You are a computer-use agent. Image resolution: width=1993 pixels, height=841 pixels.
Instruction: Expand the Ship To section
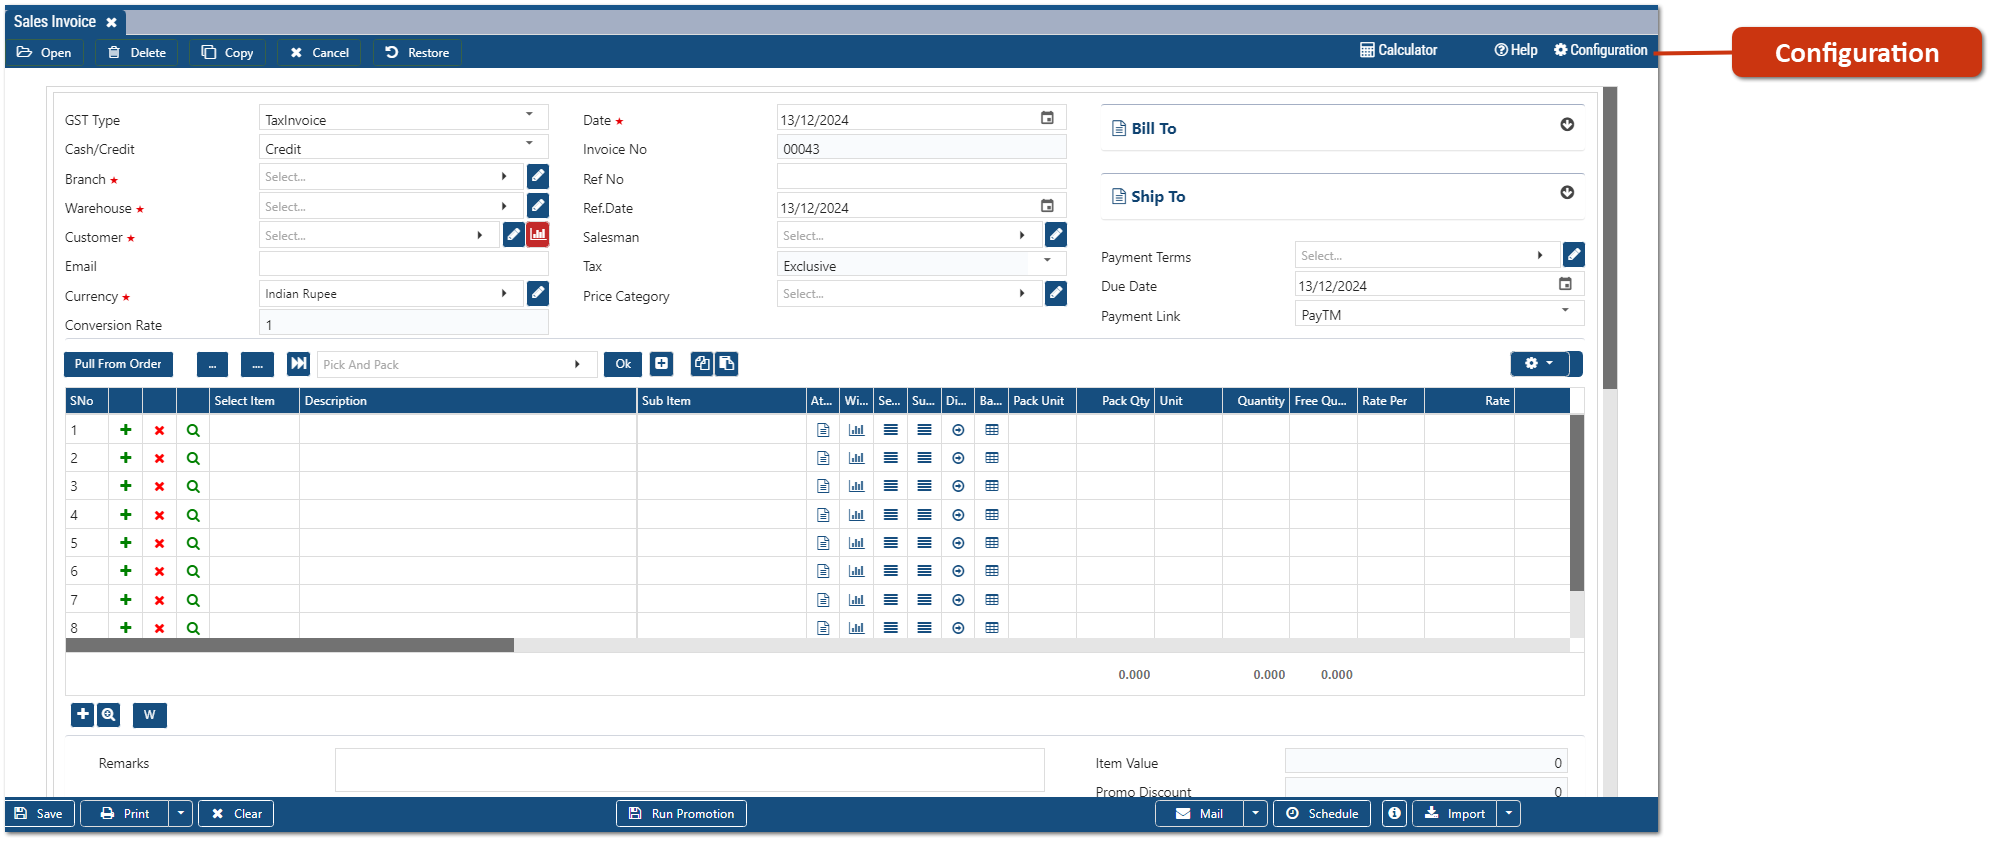pyautogui.click(x=1567, y=192)
